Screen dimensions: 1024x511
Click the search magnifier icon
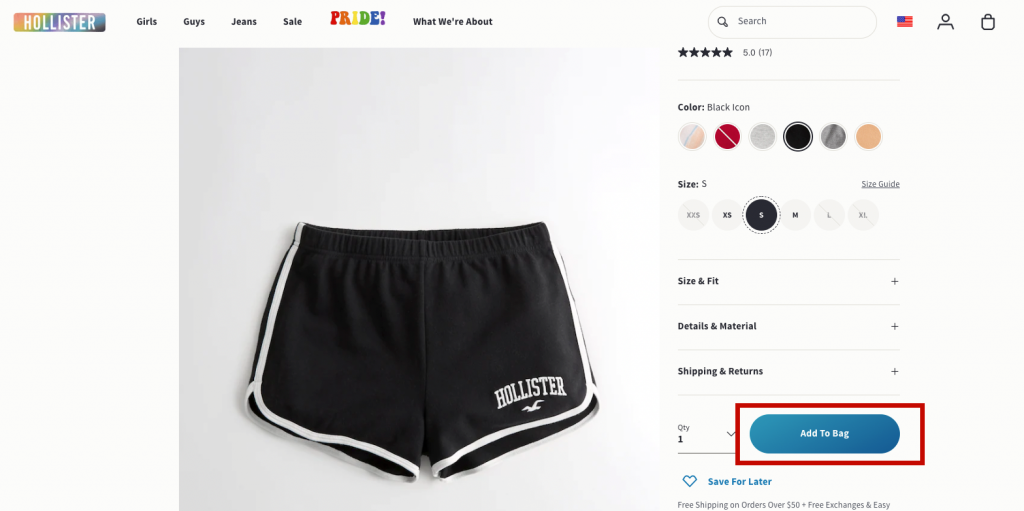click(x=723, y=22)
